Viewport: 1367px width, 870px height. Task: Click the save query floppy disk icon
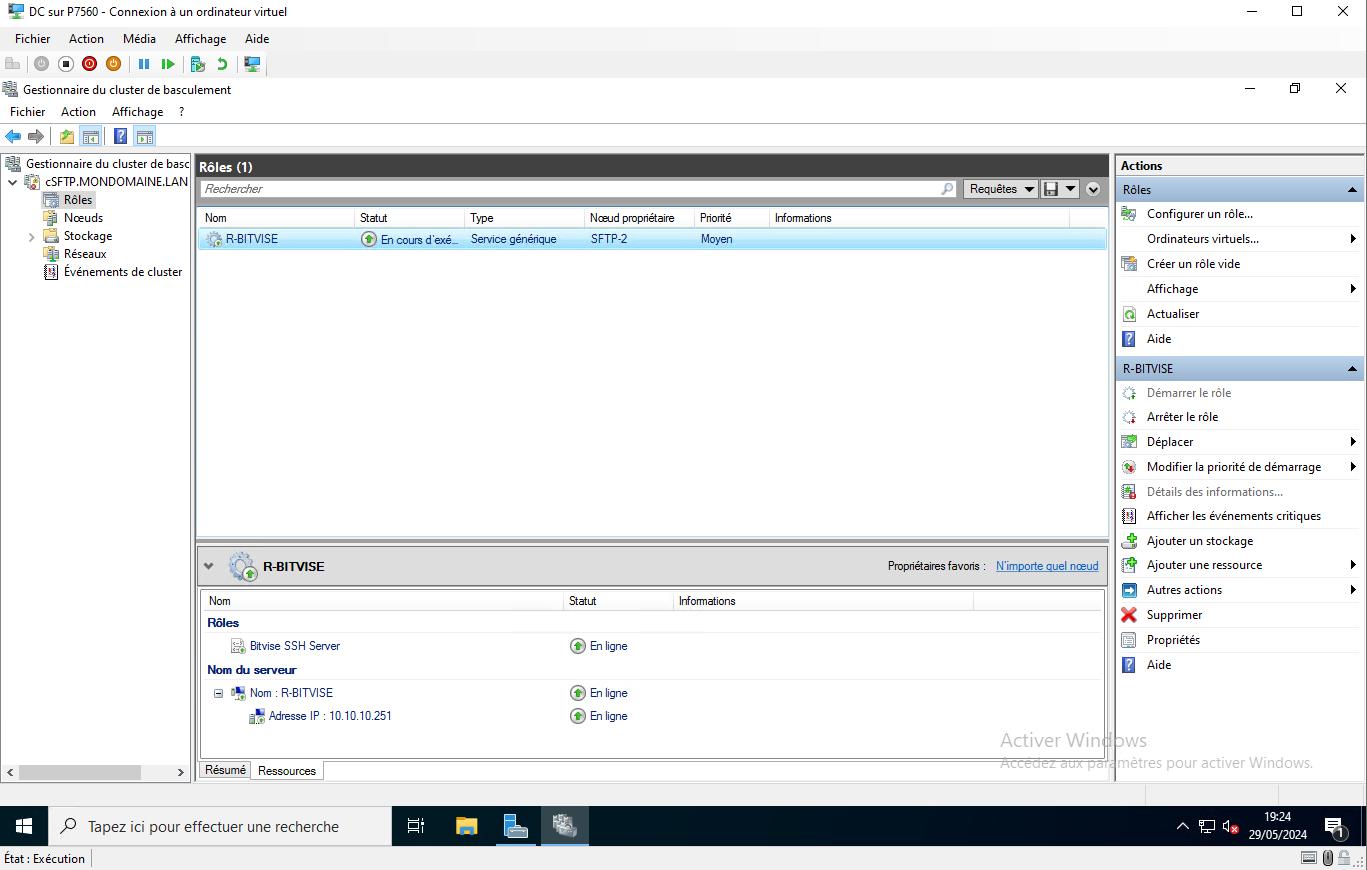[1051, 189]
